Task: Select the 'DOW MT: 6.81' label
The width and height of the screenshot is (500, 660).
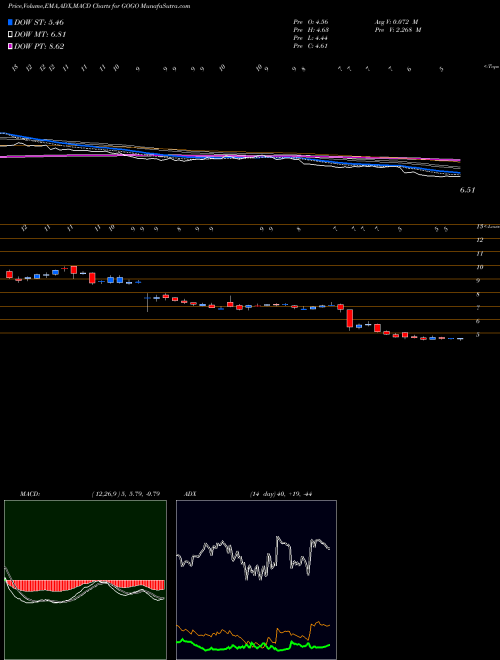Action: 40,35
